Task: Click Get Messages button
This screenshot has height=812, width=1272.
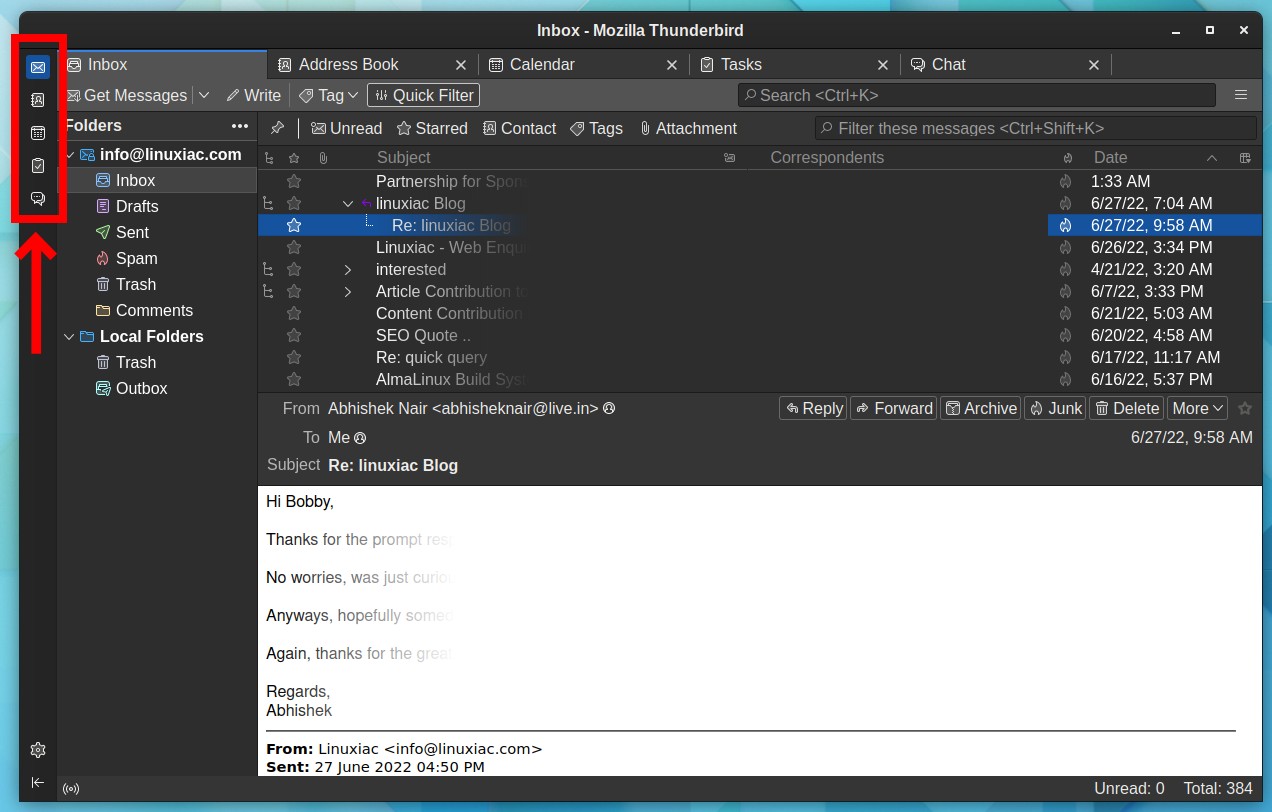Action: point(126,95)
